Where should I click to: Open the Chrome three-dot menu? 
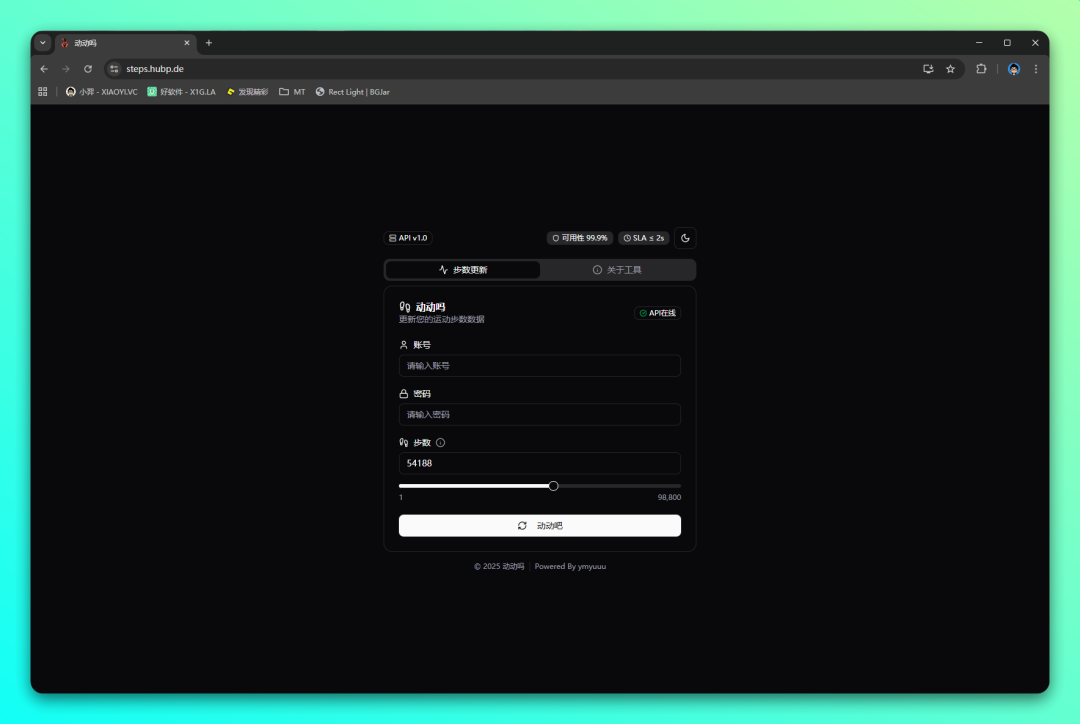click(x=1036, y=69)
